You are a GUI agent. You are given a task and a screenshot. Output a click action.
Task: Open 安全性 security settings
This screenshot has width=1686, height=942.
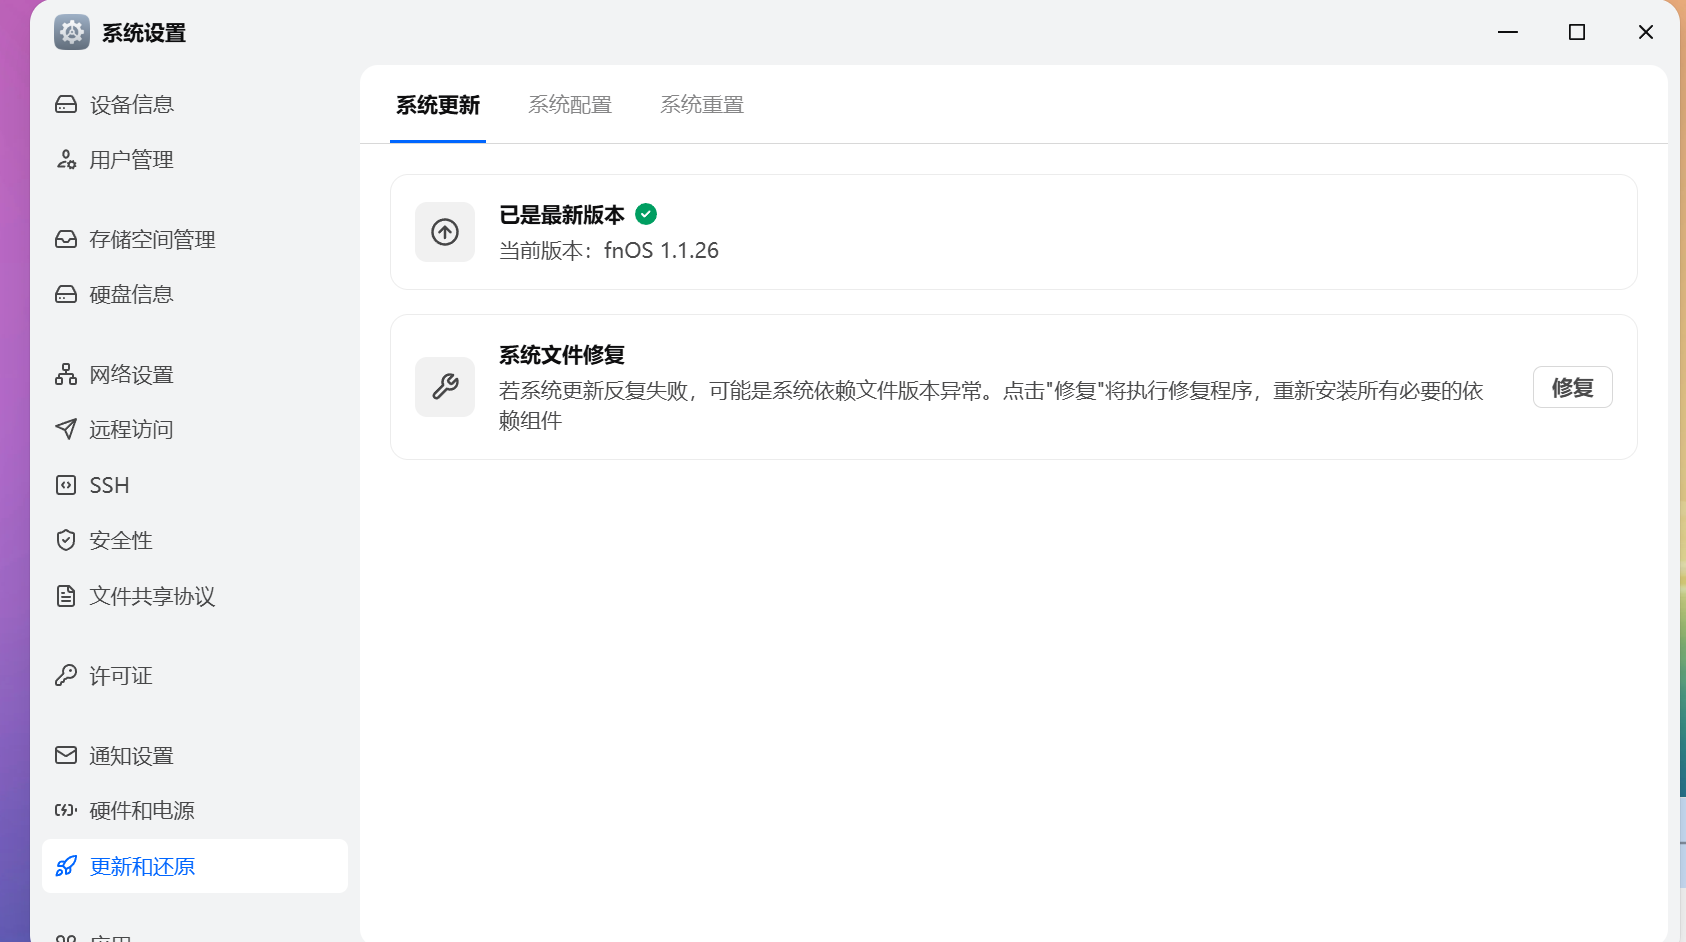tap(120, 540)
